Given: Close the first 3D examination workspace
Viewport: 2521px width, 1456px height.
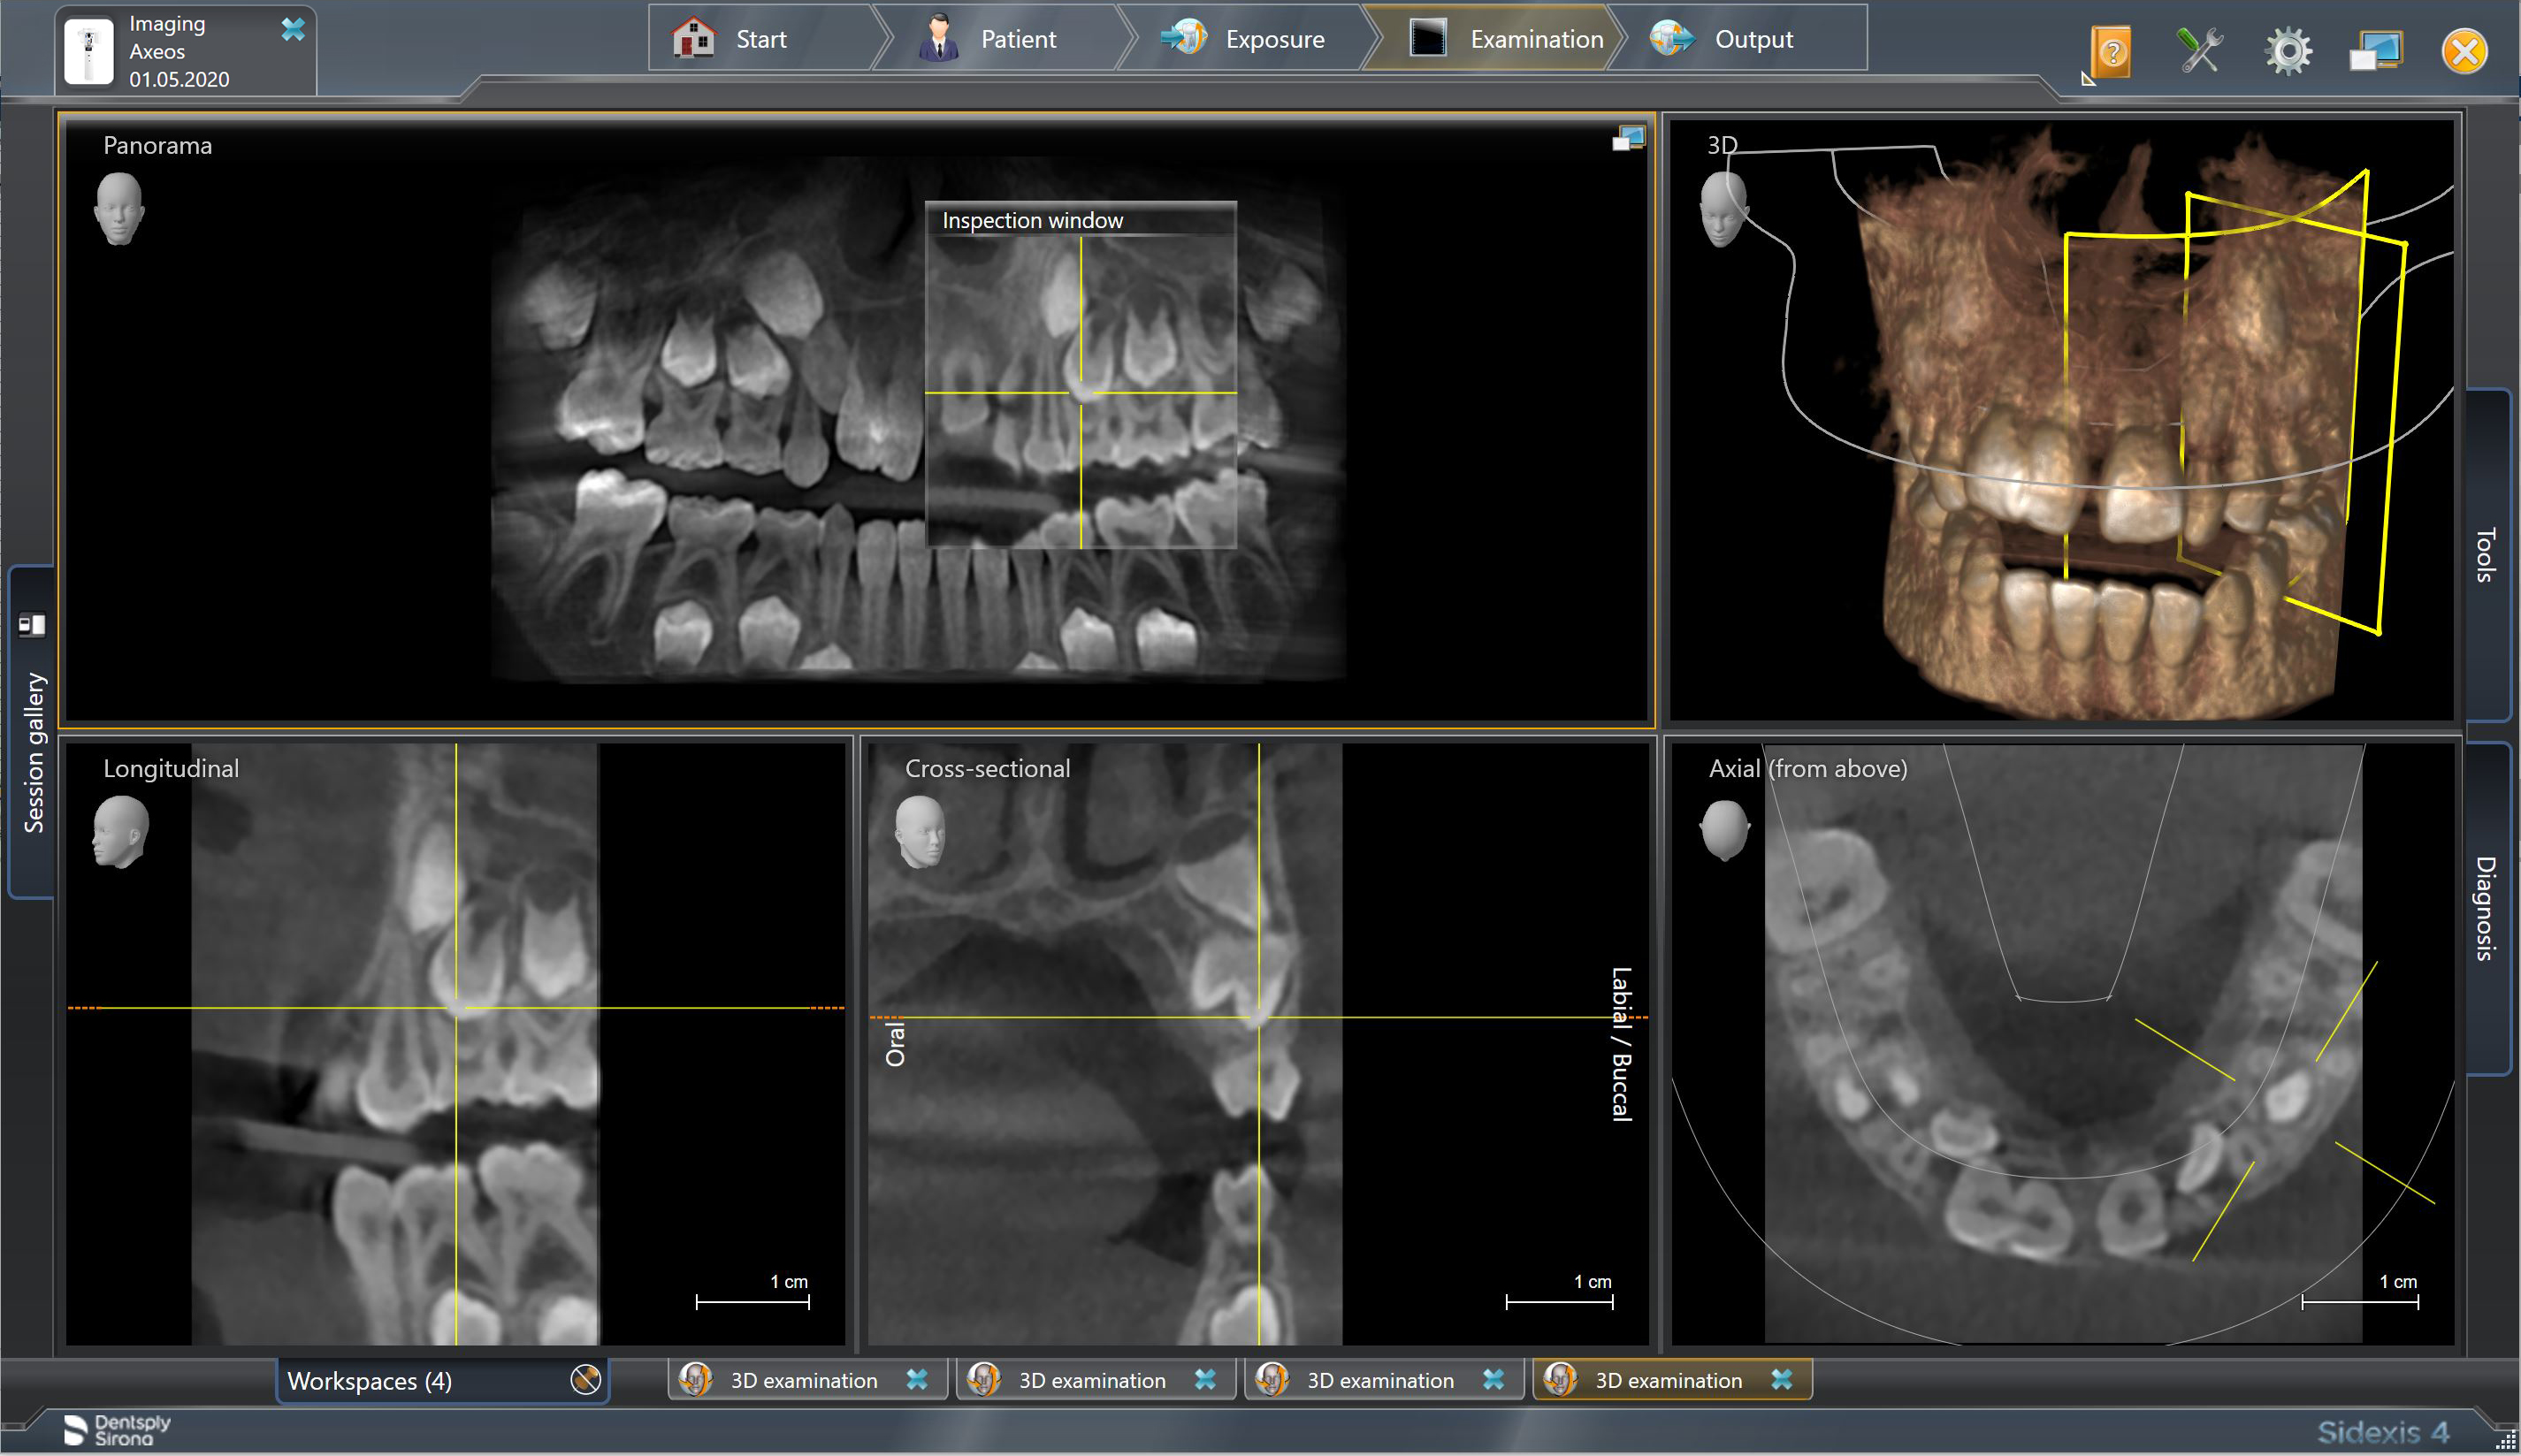Looking at the screenshot, I should point(917,1380).
